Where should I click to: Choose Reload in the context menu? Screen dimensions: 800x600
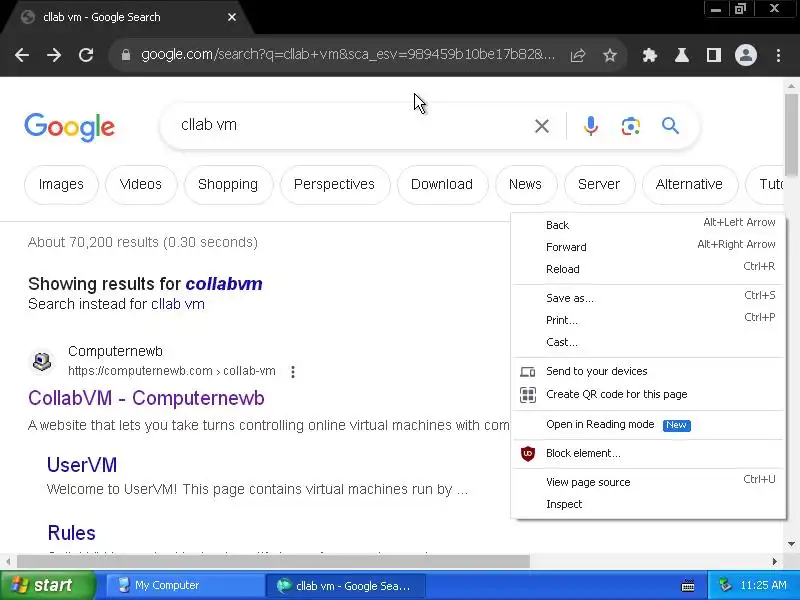point(648,269)
